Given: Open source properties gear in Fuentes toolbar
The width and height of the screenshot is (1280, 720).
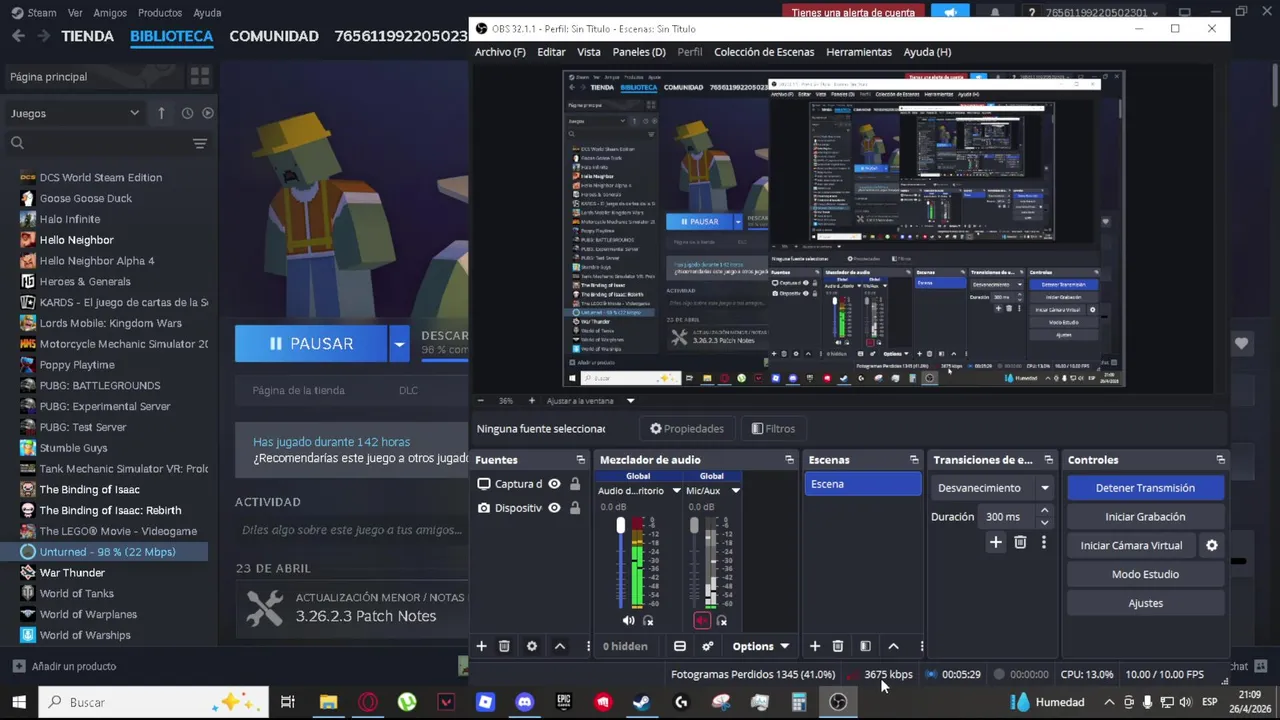Looking at the screenshot, I should (532, 646).
